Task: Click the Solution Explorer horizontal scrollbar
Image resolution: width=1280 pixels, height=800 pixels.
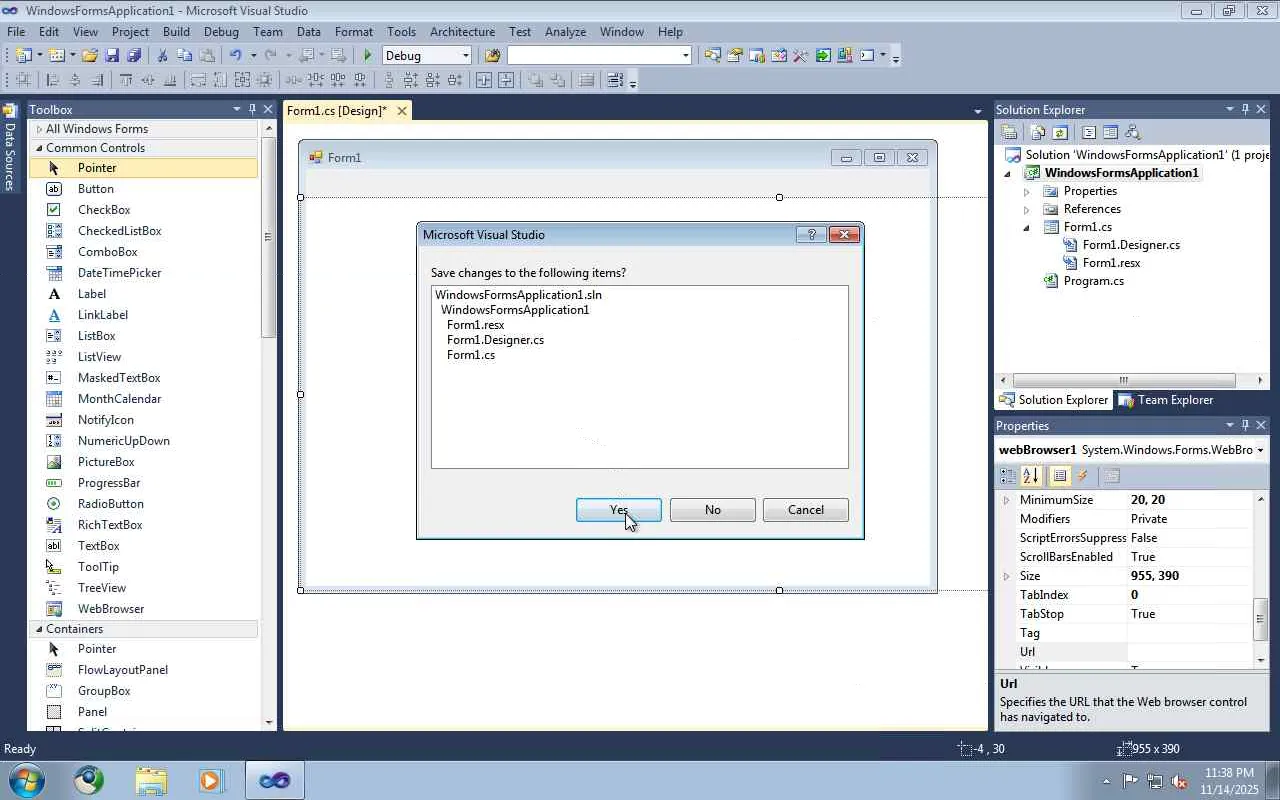Action: pyautogui.click(x=1124, y=380)
